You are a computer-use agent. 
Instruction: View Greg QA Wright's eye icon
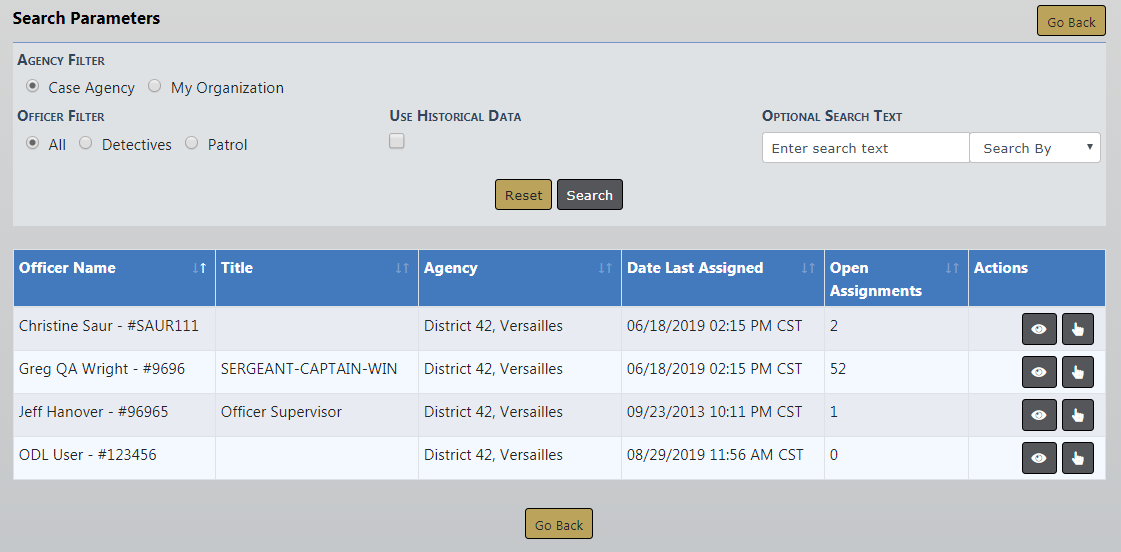pyautogui.click(x=1039, y=372)
